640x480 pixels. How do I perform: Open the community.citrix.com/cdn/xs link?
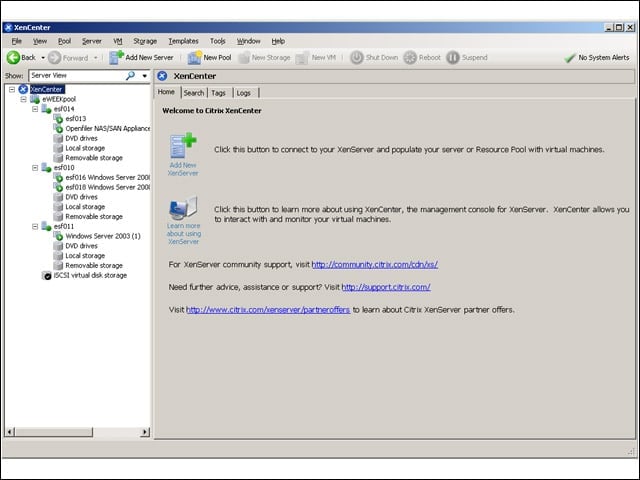click(375, 264)
